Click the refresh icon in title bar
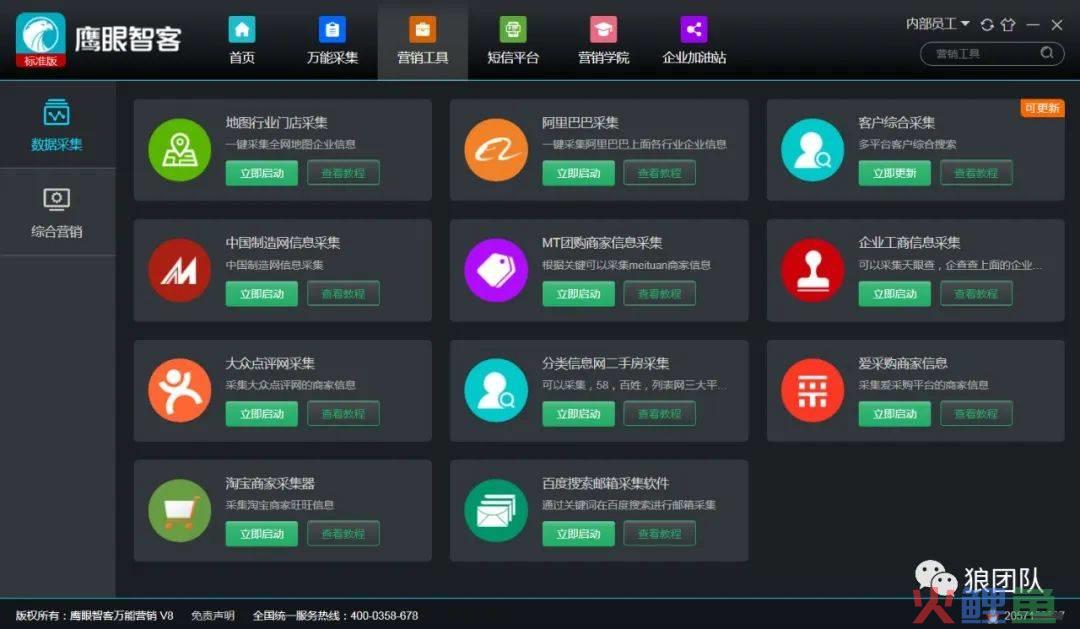The height and width of the screenshot is (629, 1080). pos(987,25)
